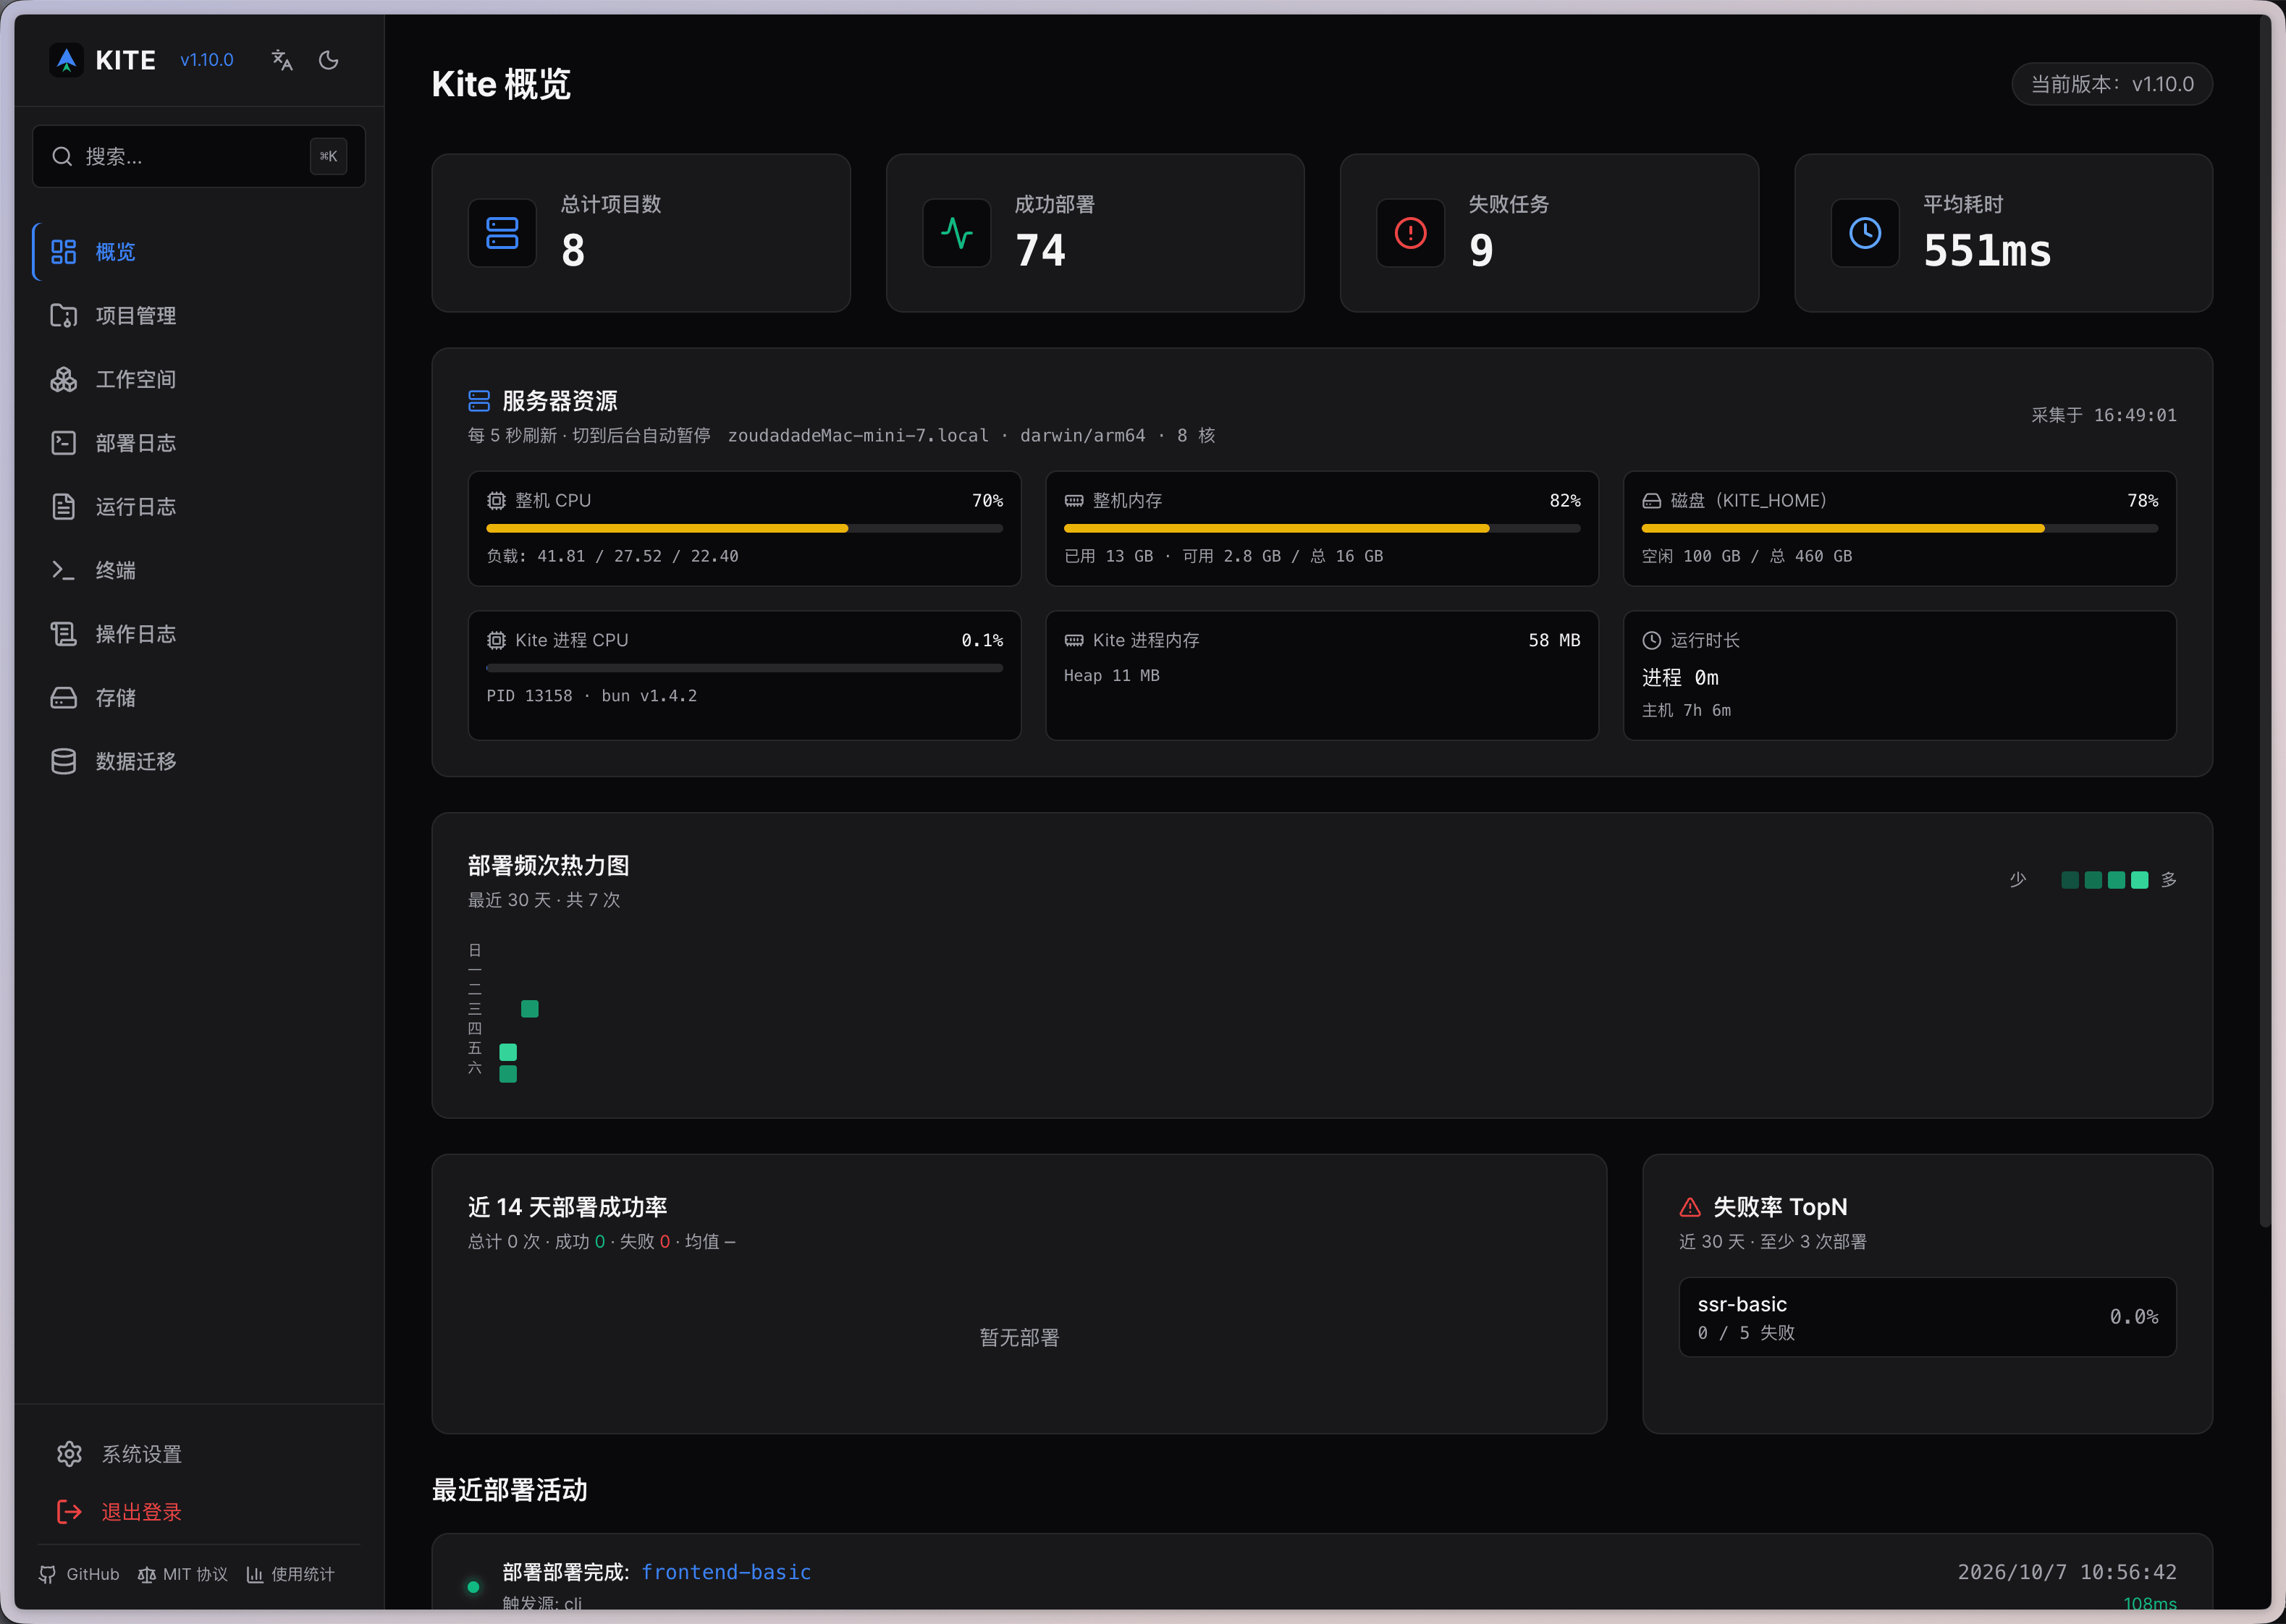The image size is (2286, 1624).
Task: Open the 使用统计 footer link
Action: (x=291, y=1574)
